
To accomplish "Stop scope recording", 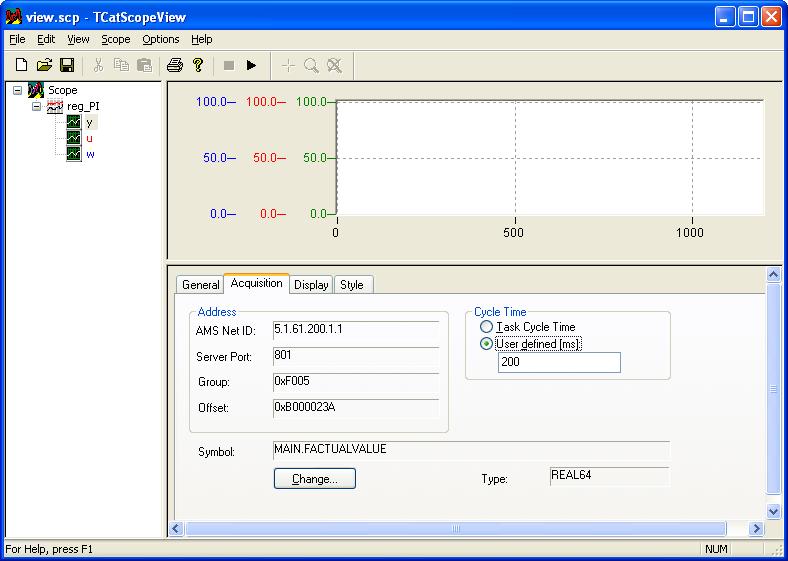I will tap(229, 65).
